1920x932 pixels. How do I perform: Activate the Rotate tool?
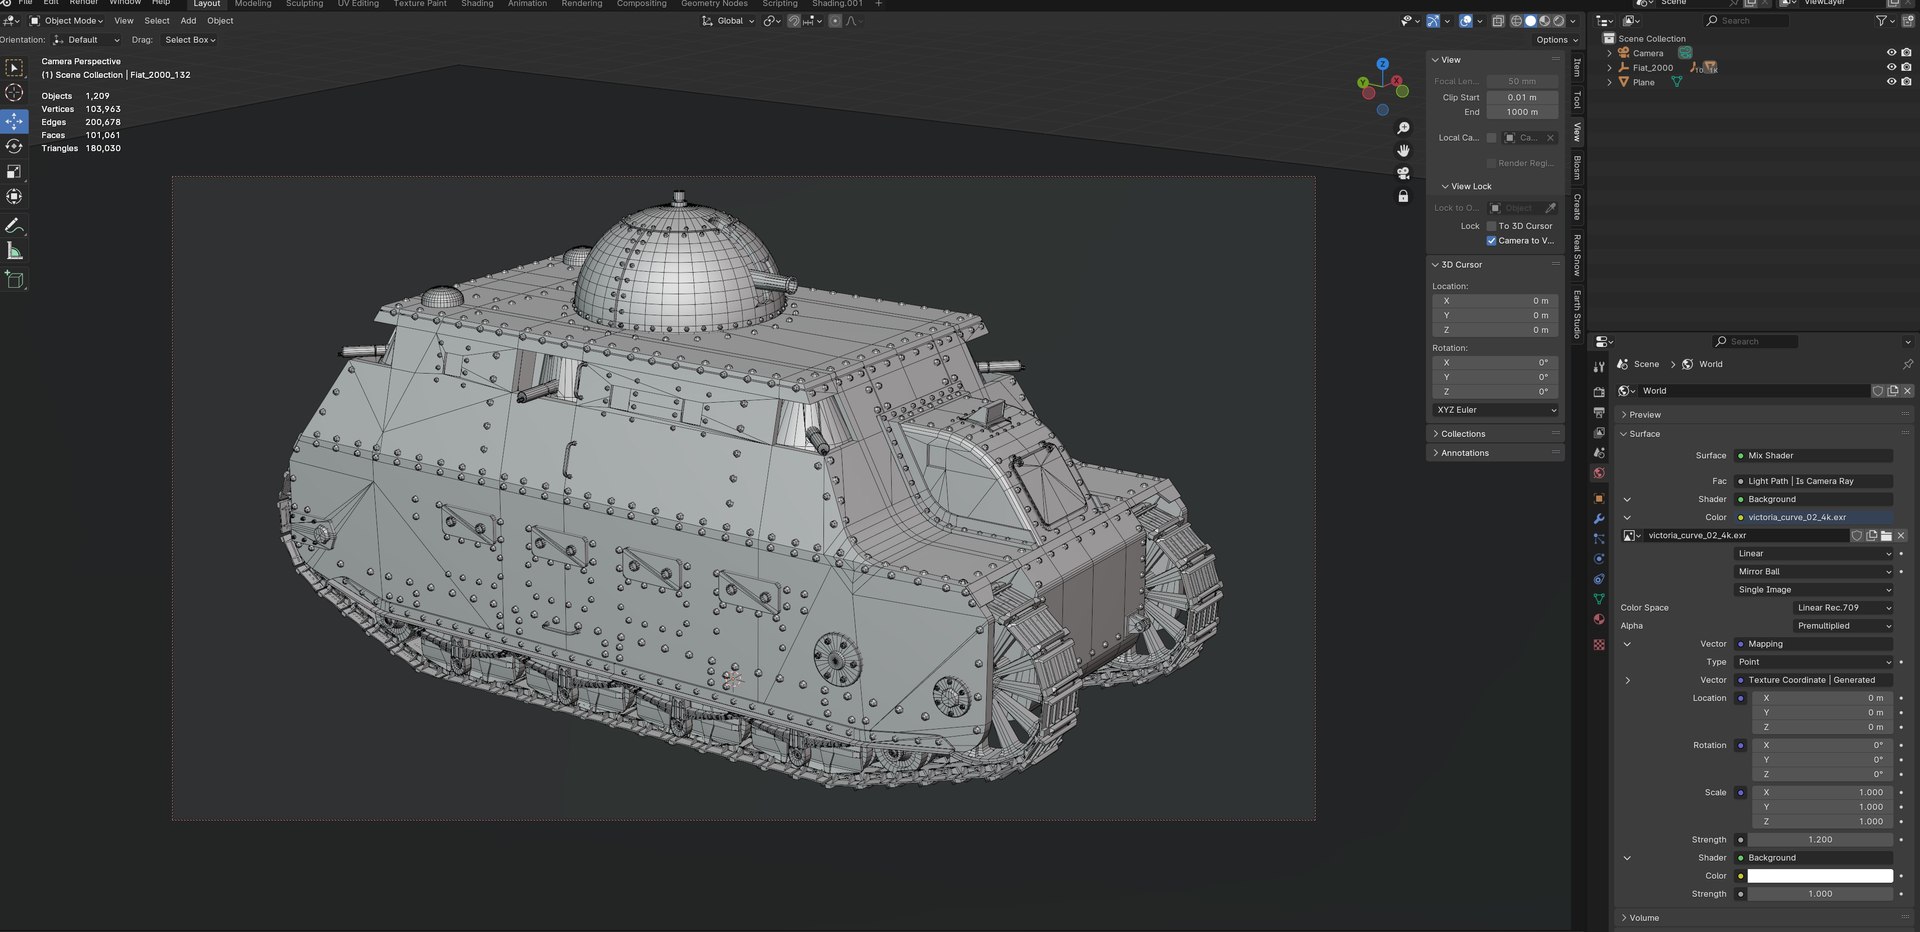[x=14, y=146]
